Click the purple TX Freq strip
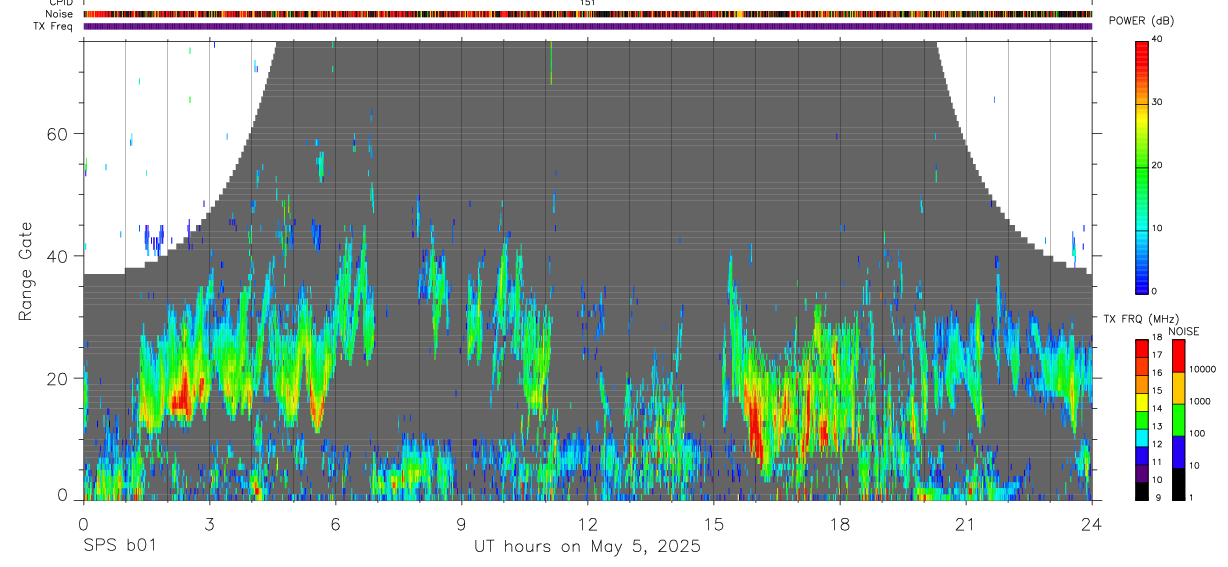Viewport: 1228px width, 567px height. click(x=587, y=26)
